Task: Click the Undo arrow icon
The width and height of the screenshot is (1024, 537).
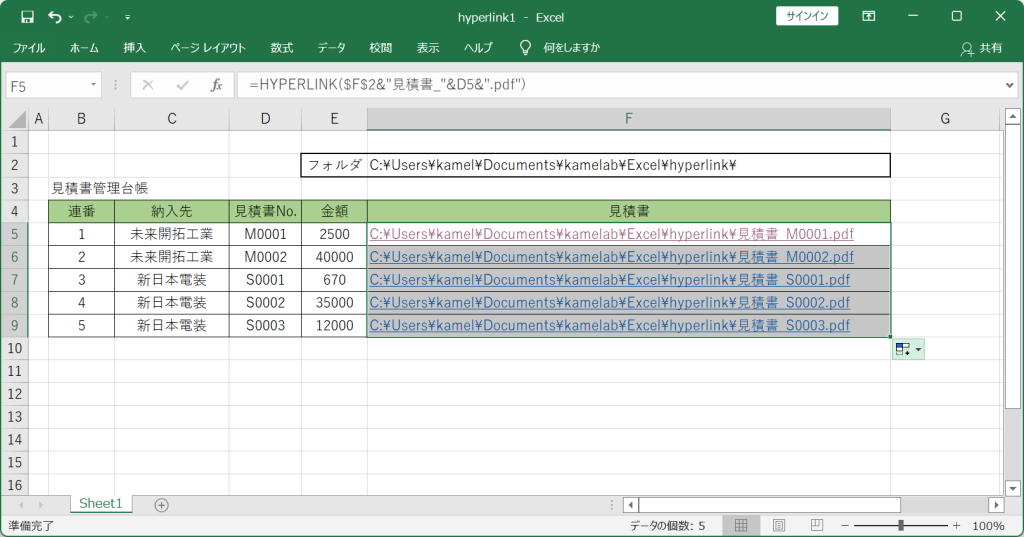Action: click(55, 17)
